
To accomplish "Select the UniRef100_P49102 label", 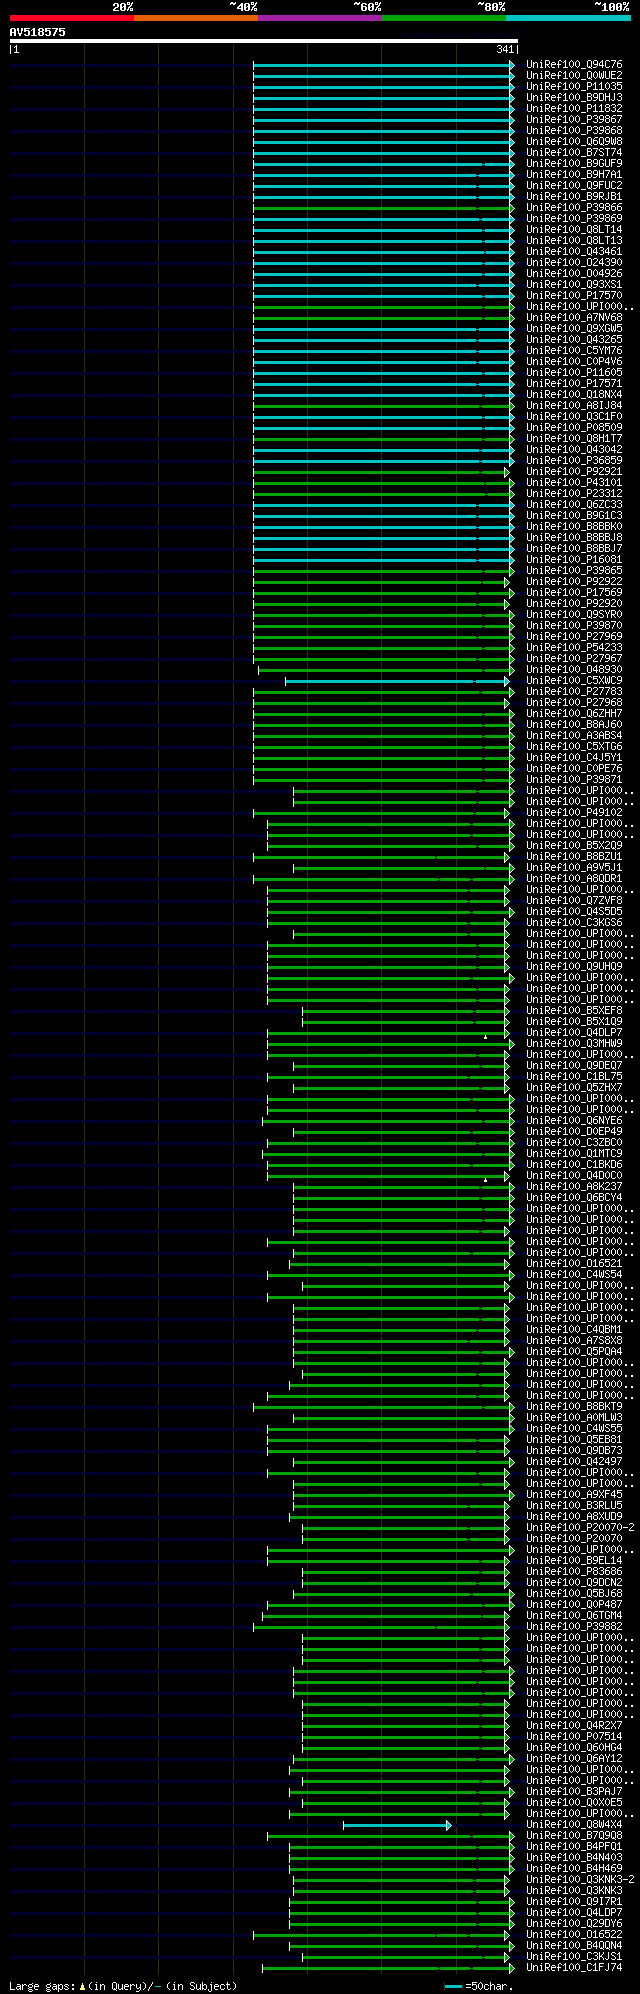I will click(574, 813).
